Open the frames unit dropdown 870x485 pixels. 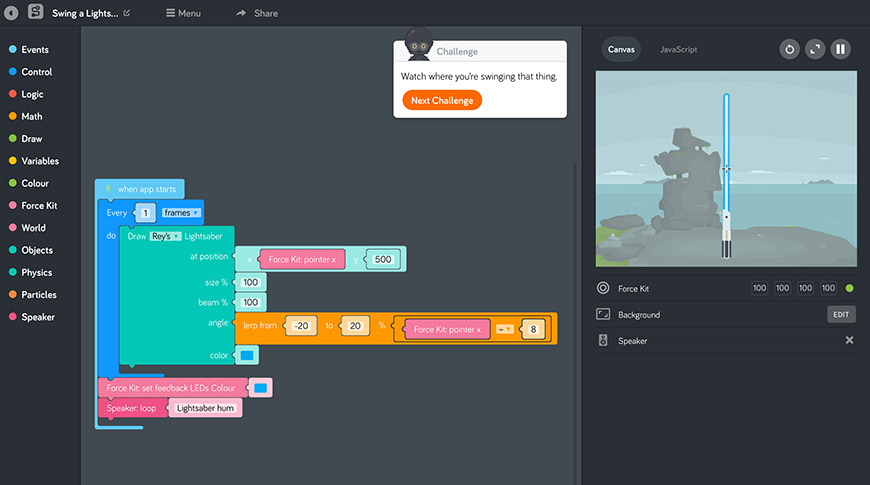(x=181, y=213)
